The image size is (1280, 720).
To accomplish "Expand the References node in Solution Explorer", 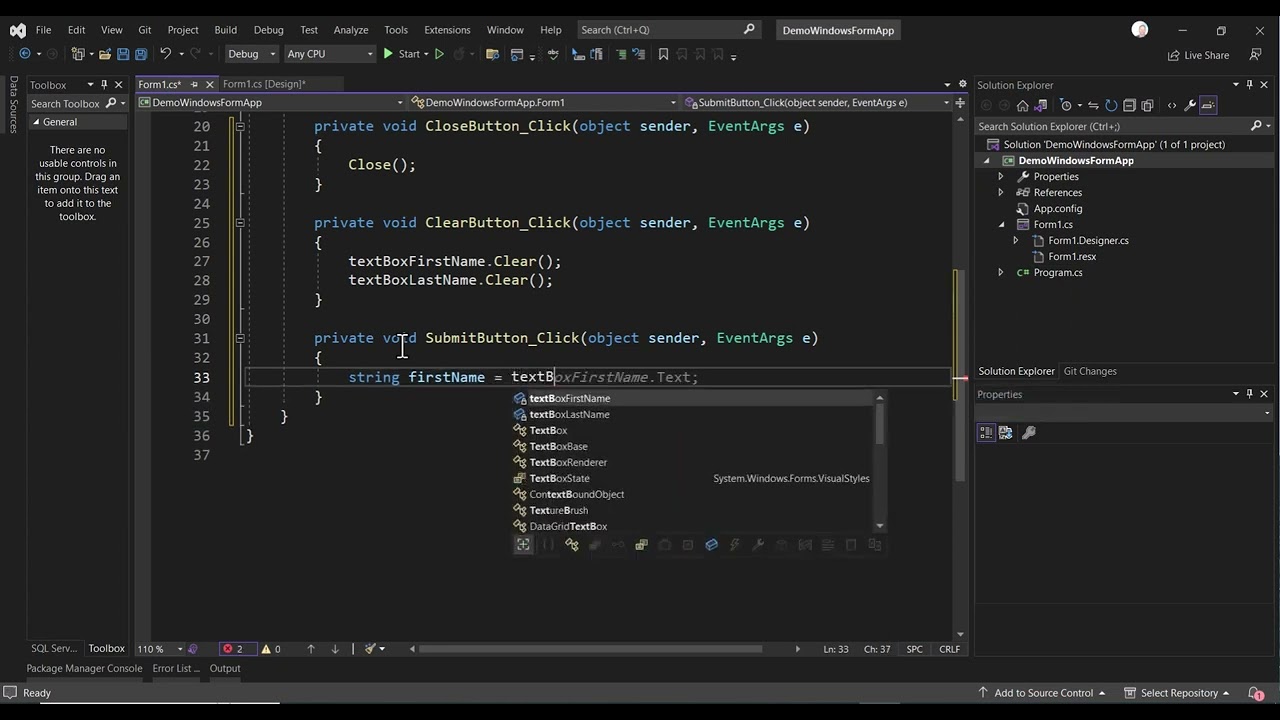I will [x=1000, y=192].
